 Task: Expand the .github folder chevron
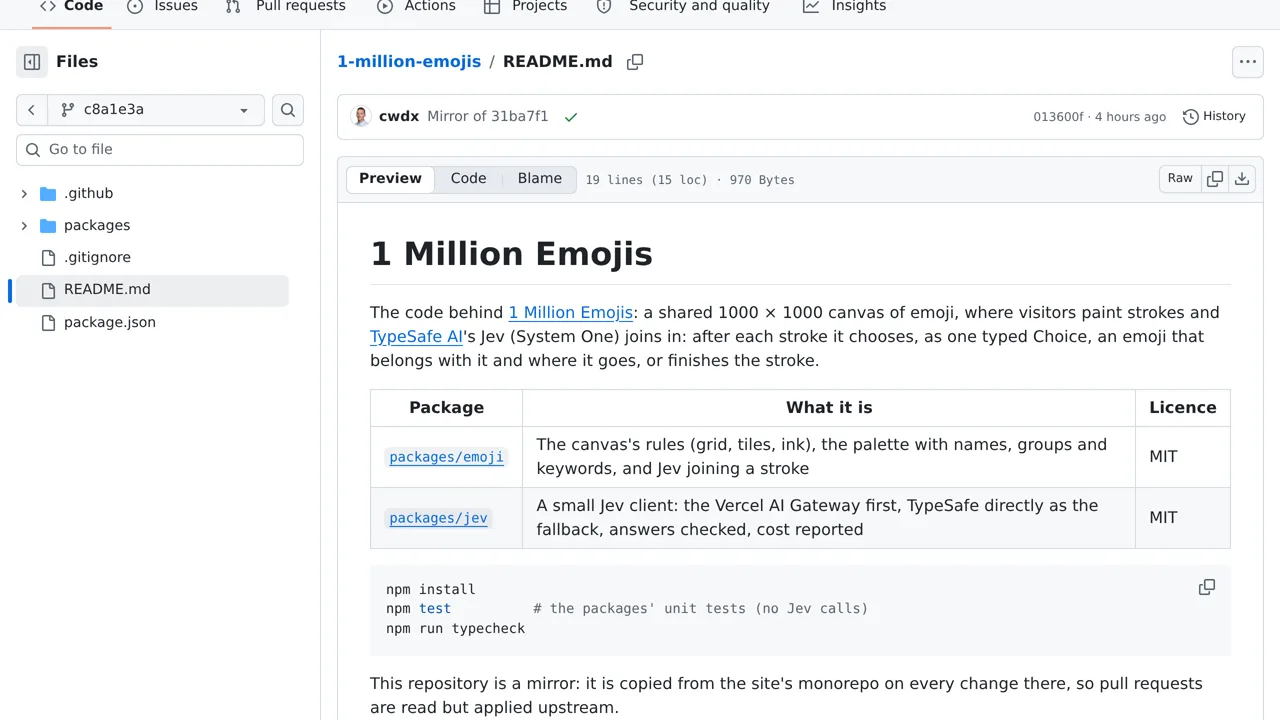pos(24,194)
